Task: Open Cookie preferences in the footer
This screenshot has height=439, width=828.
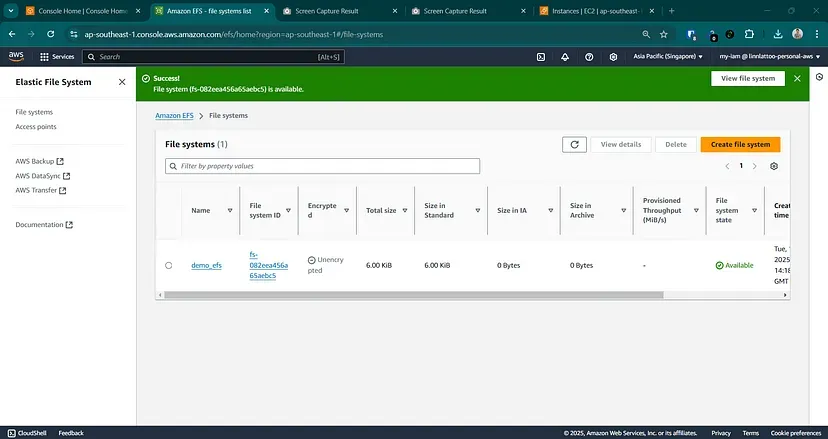Action: pyautogui.click(x=796, y=433)
